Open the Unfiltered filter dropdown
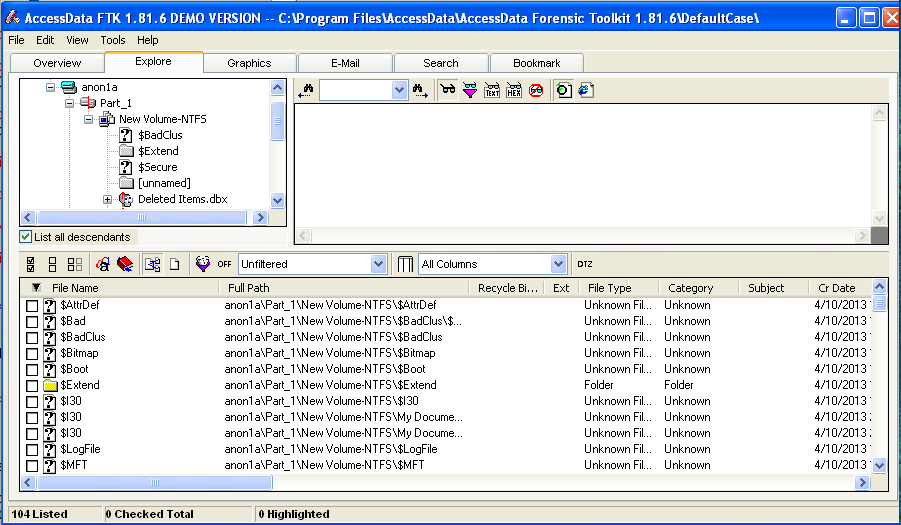This screenshot has height=525, width=901. (378, 264)
